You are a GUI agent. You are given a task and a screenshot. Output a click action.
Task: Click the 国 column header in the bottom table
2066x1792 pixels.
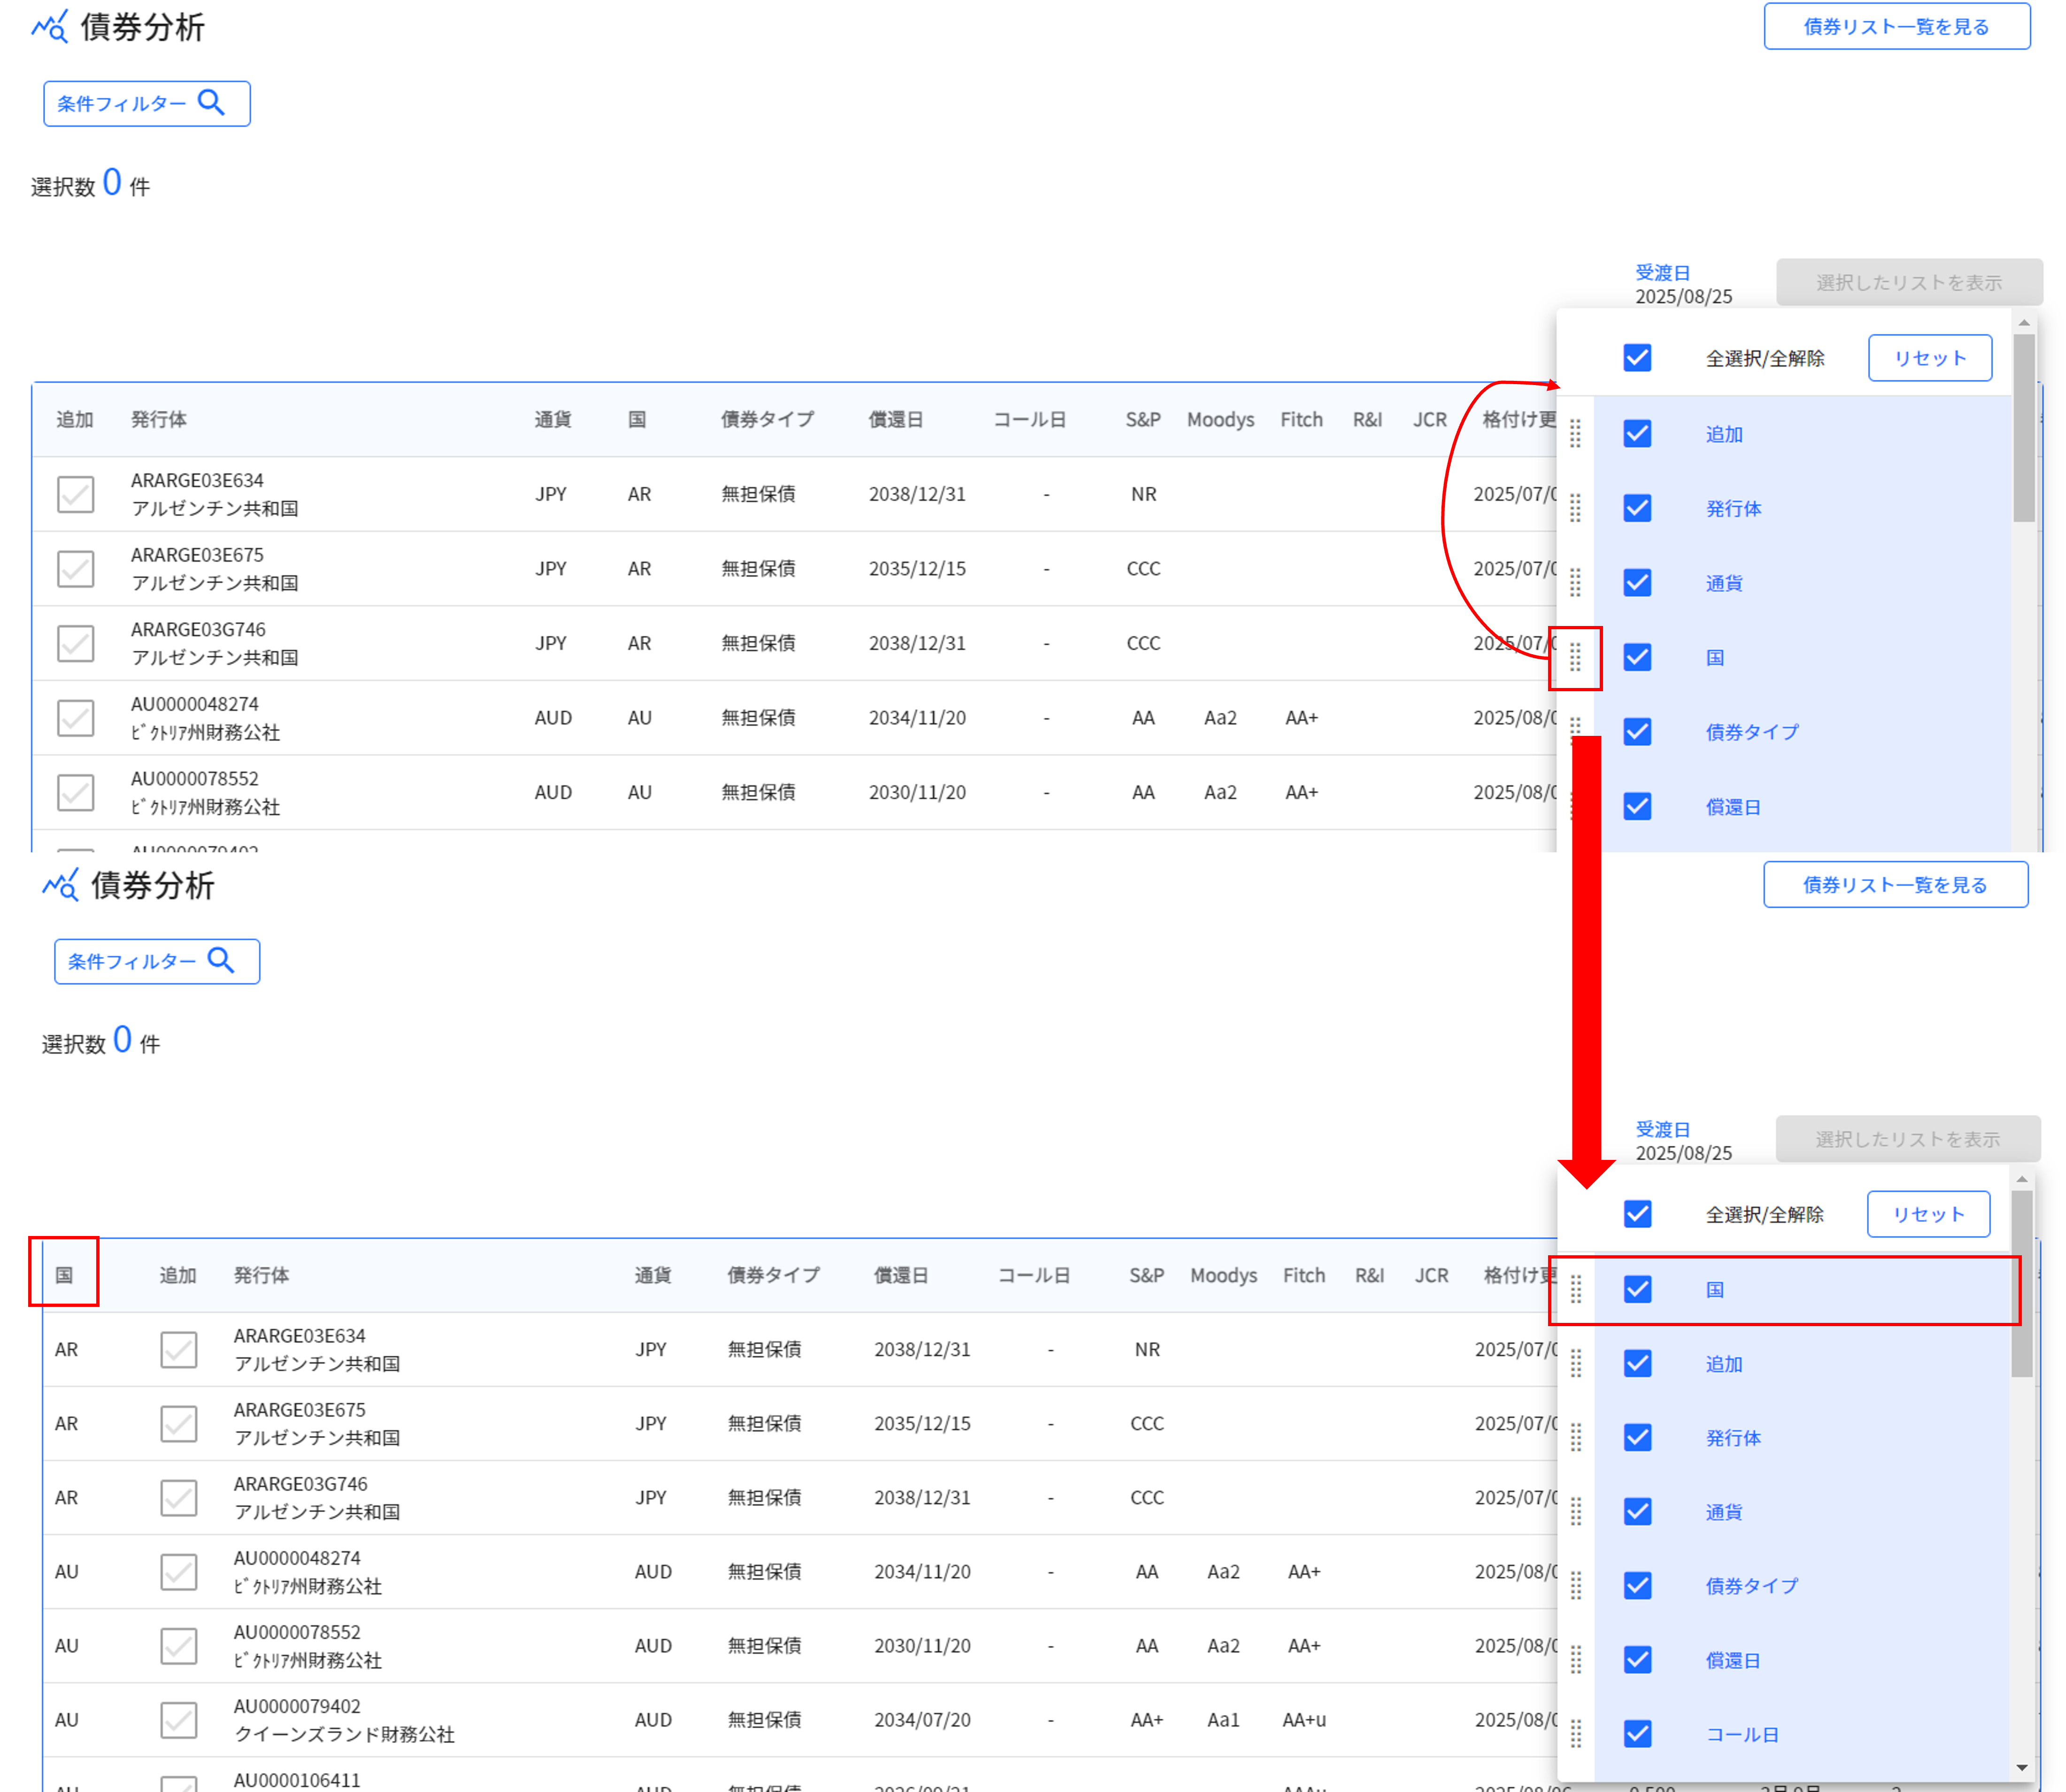tap(64, 1275)
